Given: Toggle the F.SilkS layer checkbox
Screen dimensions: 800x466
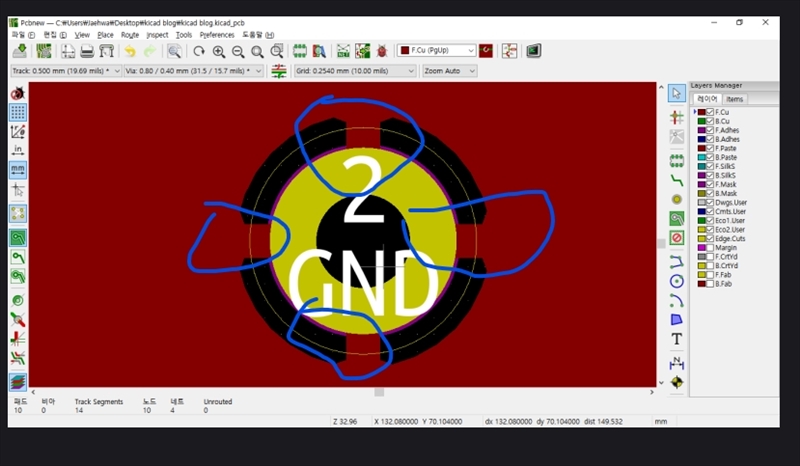Looking at the screenshot, I should coord(710,166).
